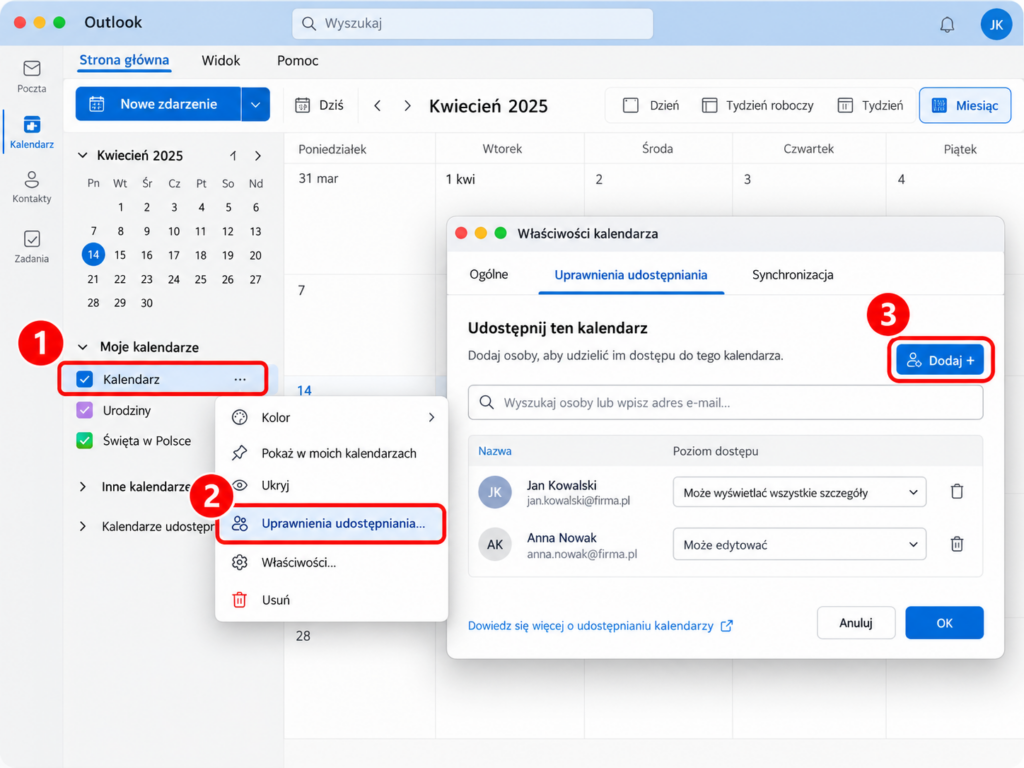The height and width of the screenshot is (768, 1024).
Task: Delete Jan Kowalski's sharing permission
Action: [x=957, y=491]
